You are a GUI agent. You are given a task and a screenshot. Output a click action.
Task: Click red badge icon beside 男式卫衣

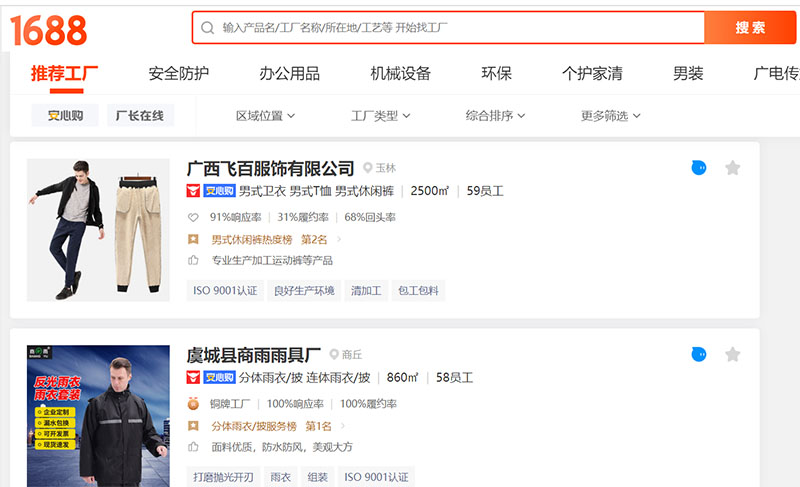[x=193, y=191]
